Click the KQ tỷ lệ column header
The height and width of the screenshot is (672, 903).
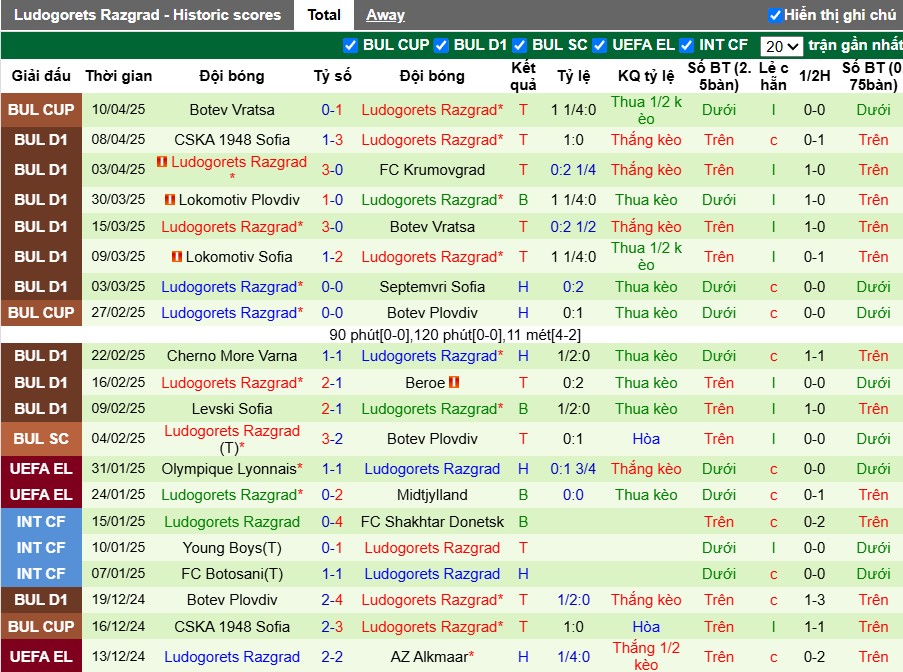(646, 76)
